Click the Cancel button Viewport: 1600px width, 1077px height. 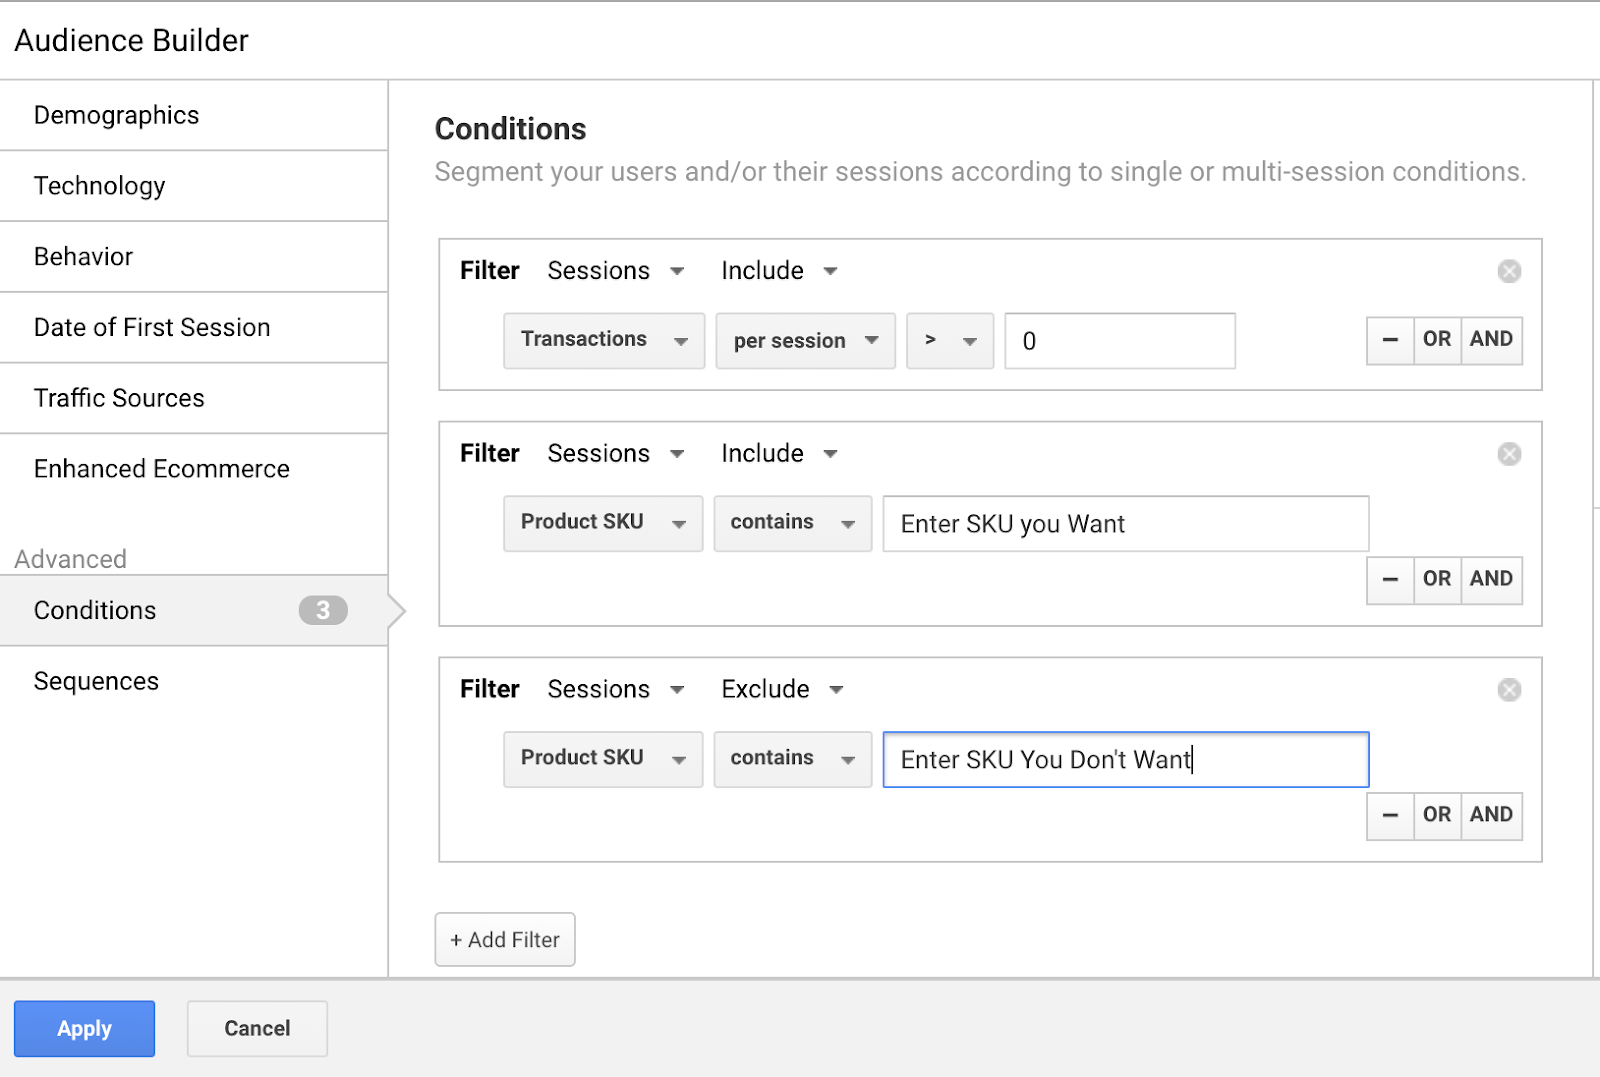[x=257, y=1029]
